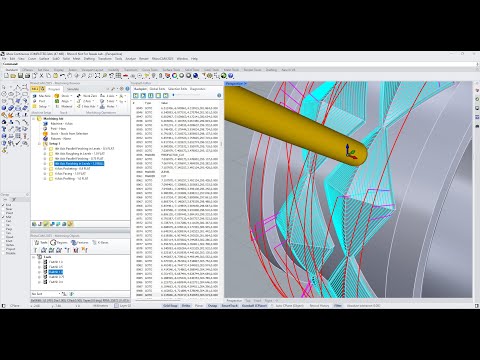Select the 4 Axis Facing operation
The width and height of the screenshot is (480, 360).
pyautogui.click(x=70, y=174)
